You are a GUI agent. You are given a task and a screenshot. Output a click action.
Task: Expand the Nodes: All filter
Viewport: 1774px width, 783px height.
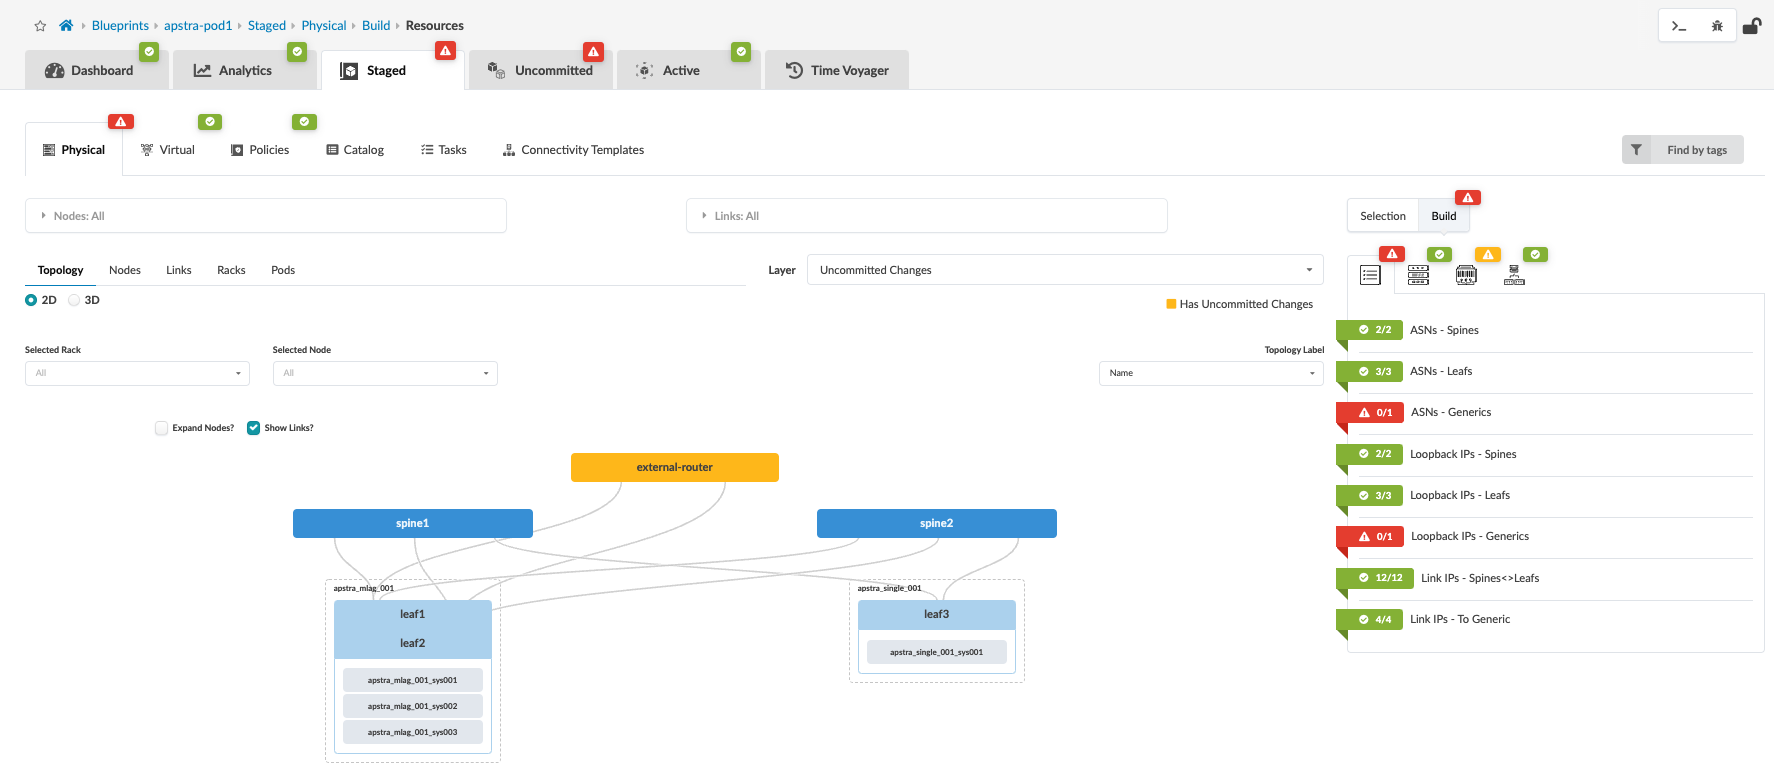coord(265,216)
